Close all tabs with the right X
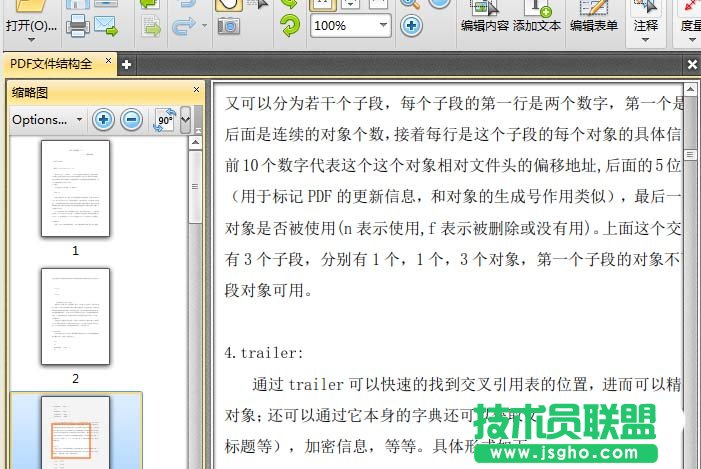The height and width of the screenshot is (469, 701). pyautogui.click(x=692, y=65)
